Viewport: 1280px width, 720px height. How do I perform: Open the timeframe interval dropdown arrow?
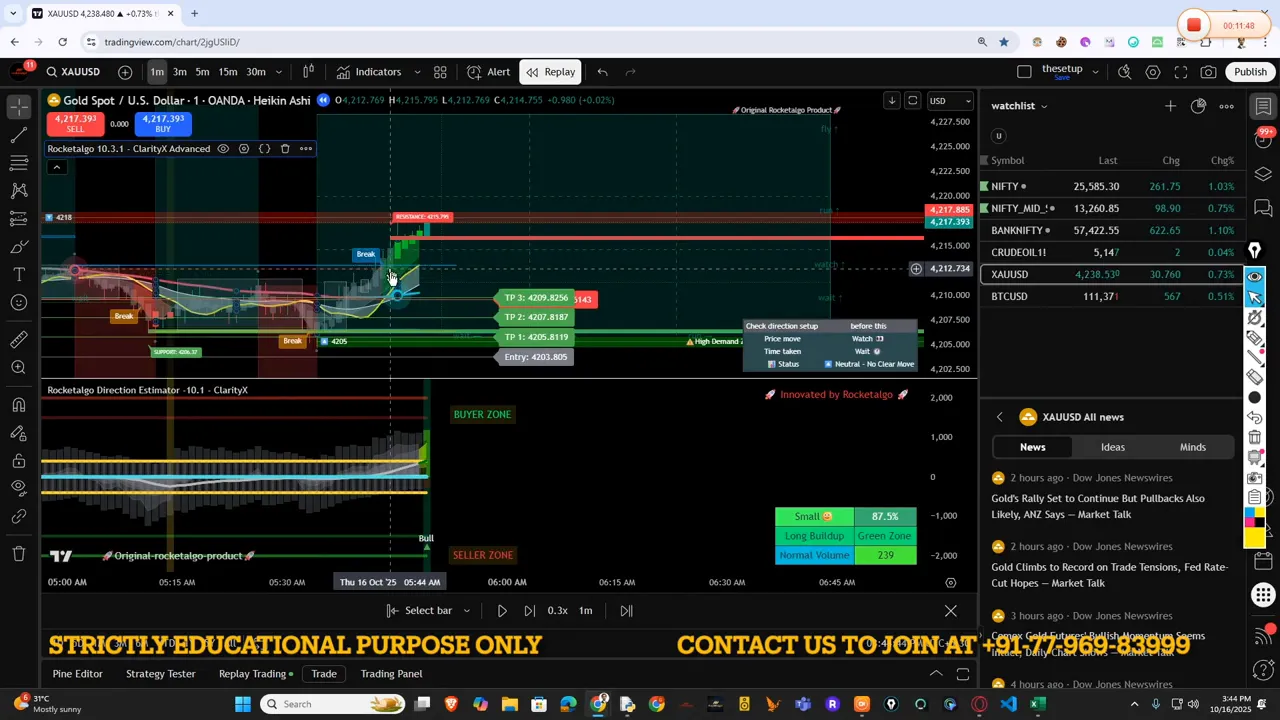(277, 71)
